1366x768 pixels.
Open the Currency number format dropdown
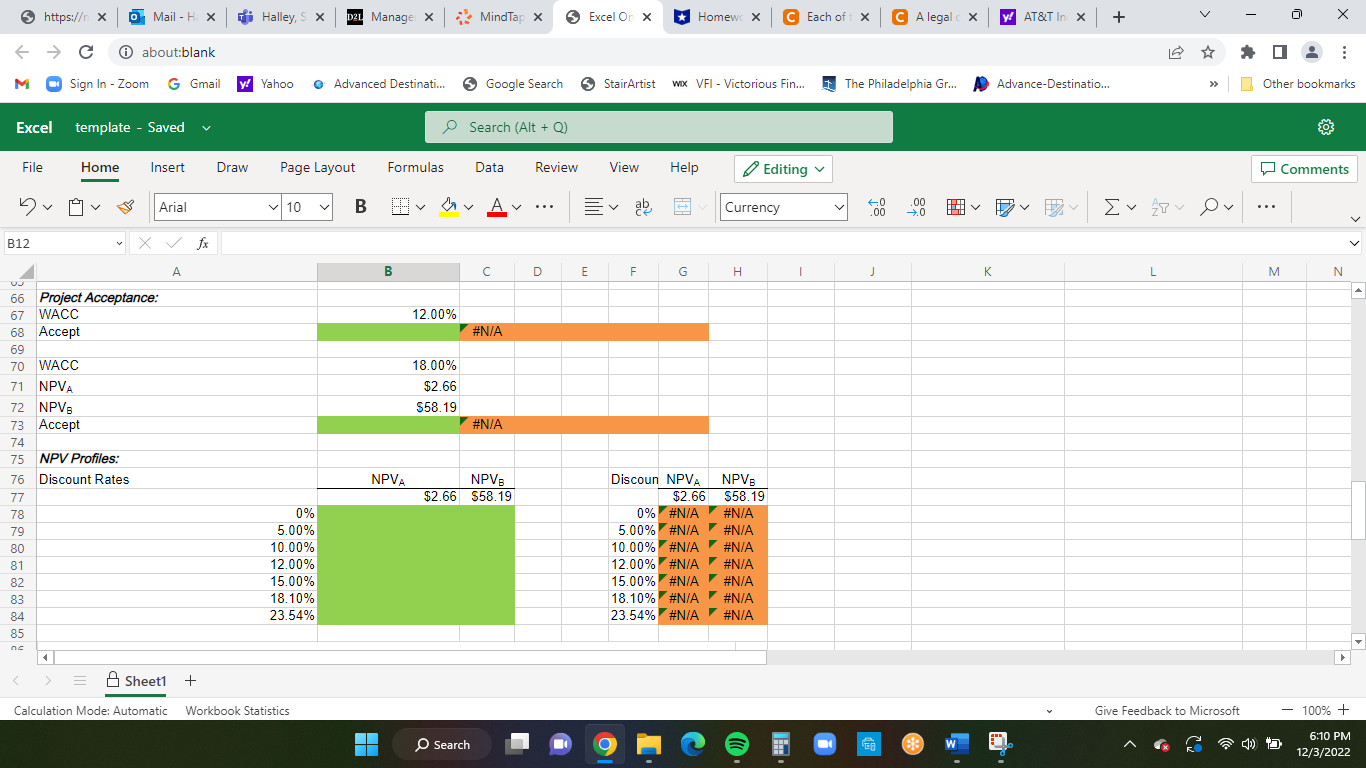click(x=783, y=207)
